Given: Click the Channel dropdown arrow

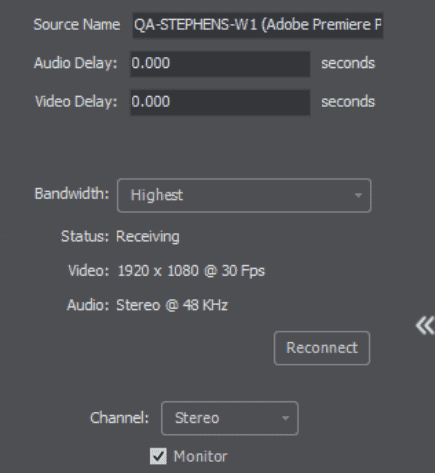Looking at the screenshot, I should (285, 418).
